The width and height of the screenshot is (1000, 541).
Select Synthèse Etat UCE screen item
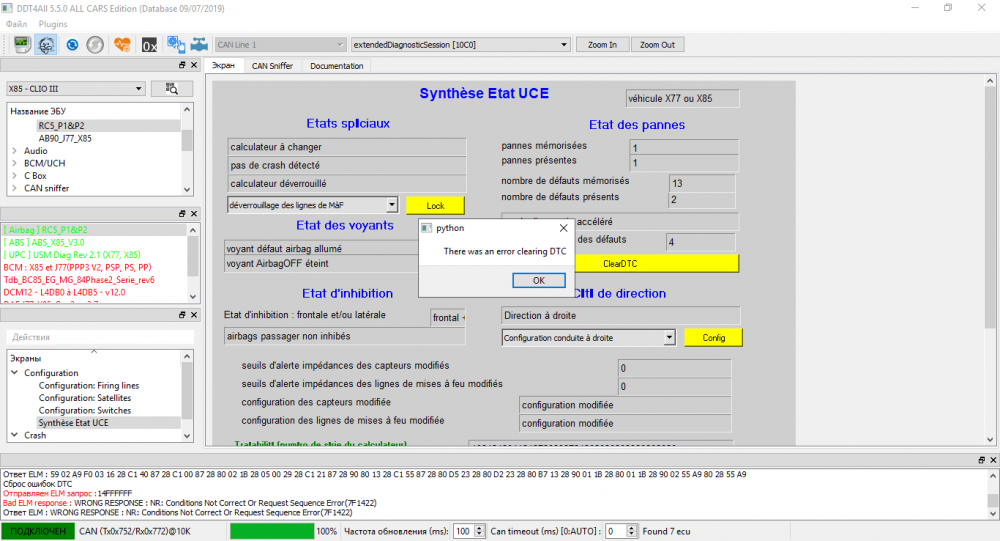coord(73,423)
